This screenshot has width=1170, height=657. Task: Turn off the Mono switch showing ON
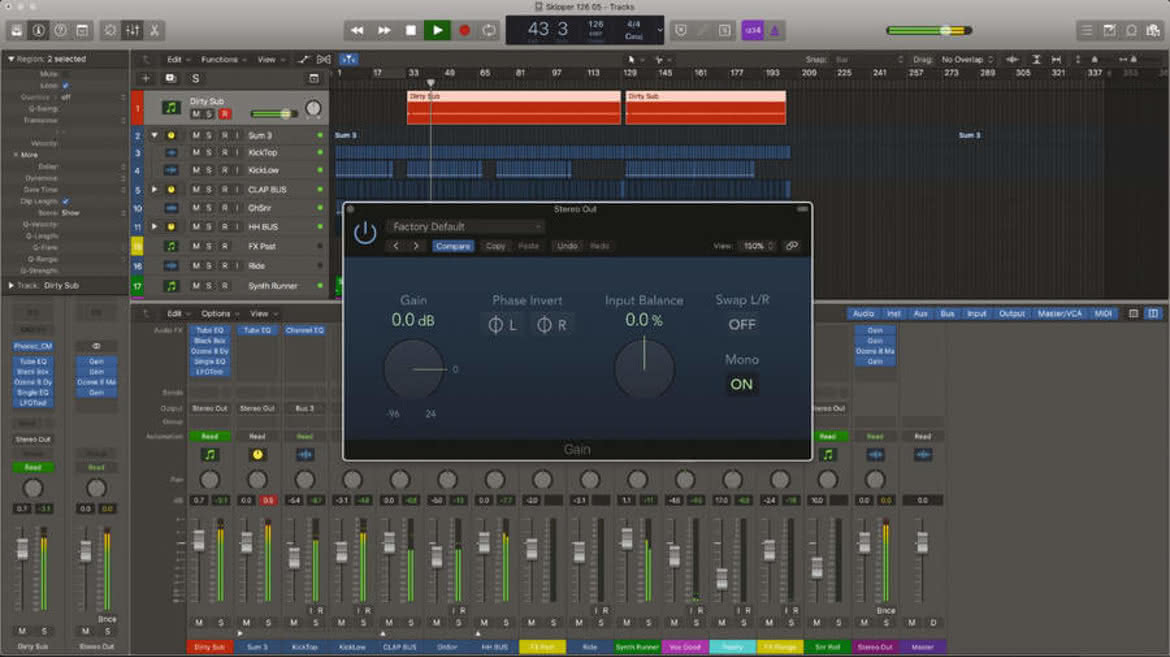point(742,384)
